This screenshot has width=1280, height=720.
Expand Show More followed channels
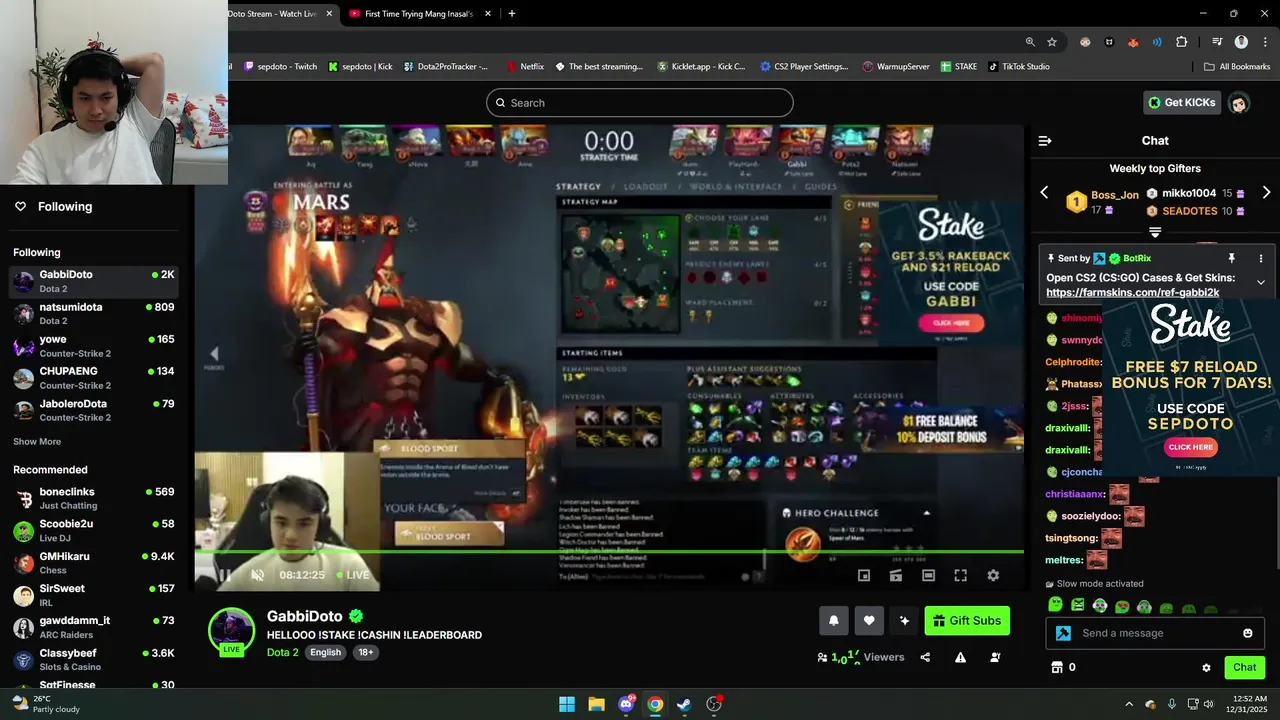pyautogui.click(x=37, y=441)
